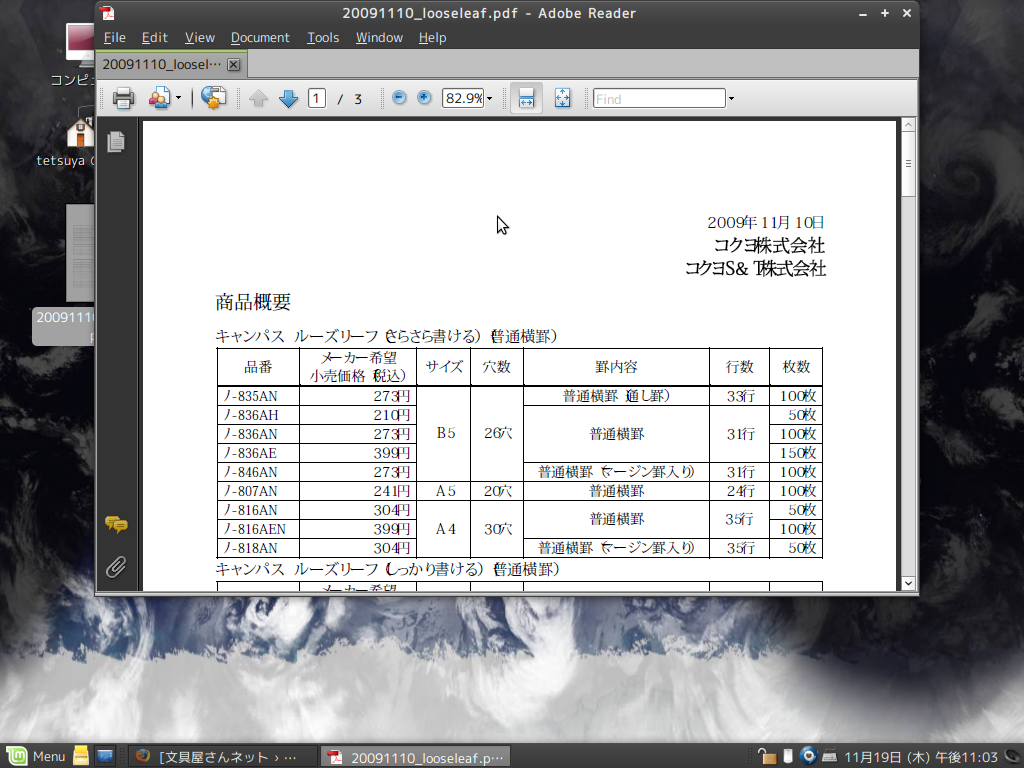Click the open padlock tray icon
This screenshot has height=768, width=1024.
(767, 756)
